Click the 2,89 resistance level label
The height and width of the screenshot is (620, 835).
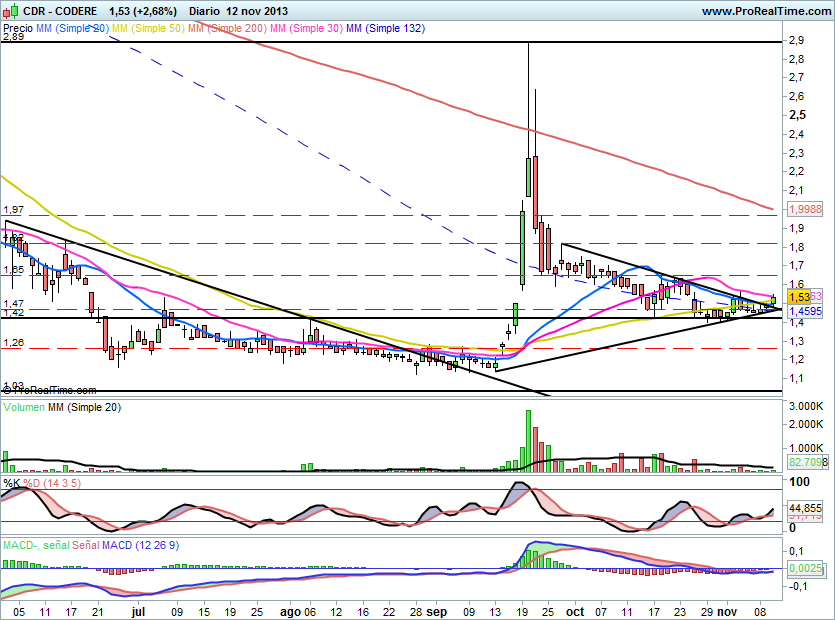coord(13,37)
